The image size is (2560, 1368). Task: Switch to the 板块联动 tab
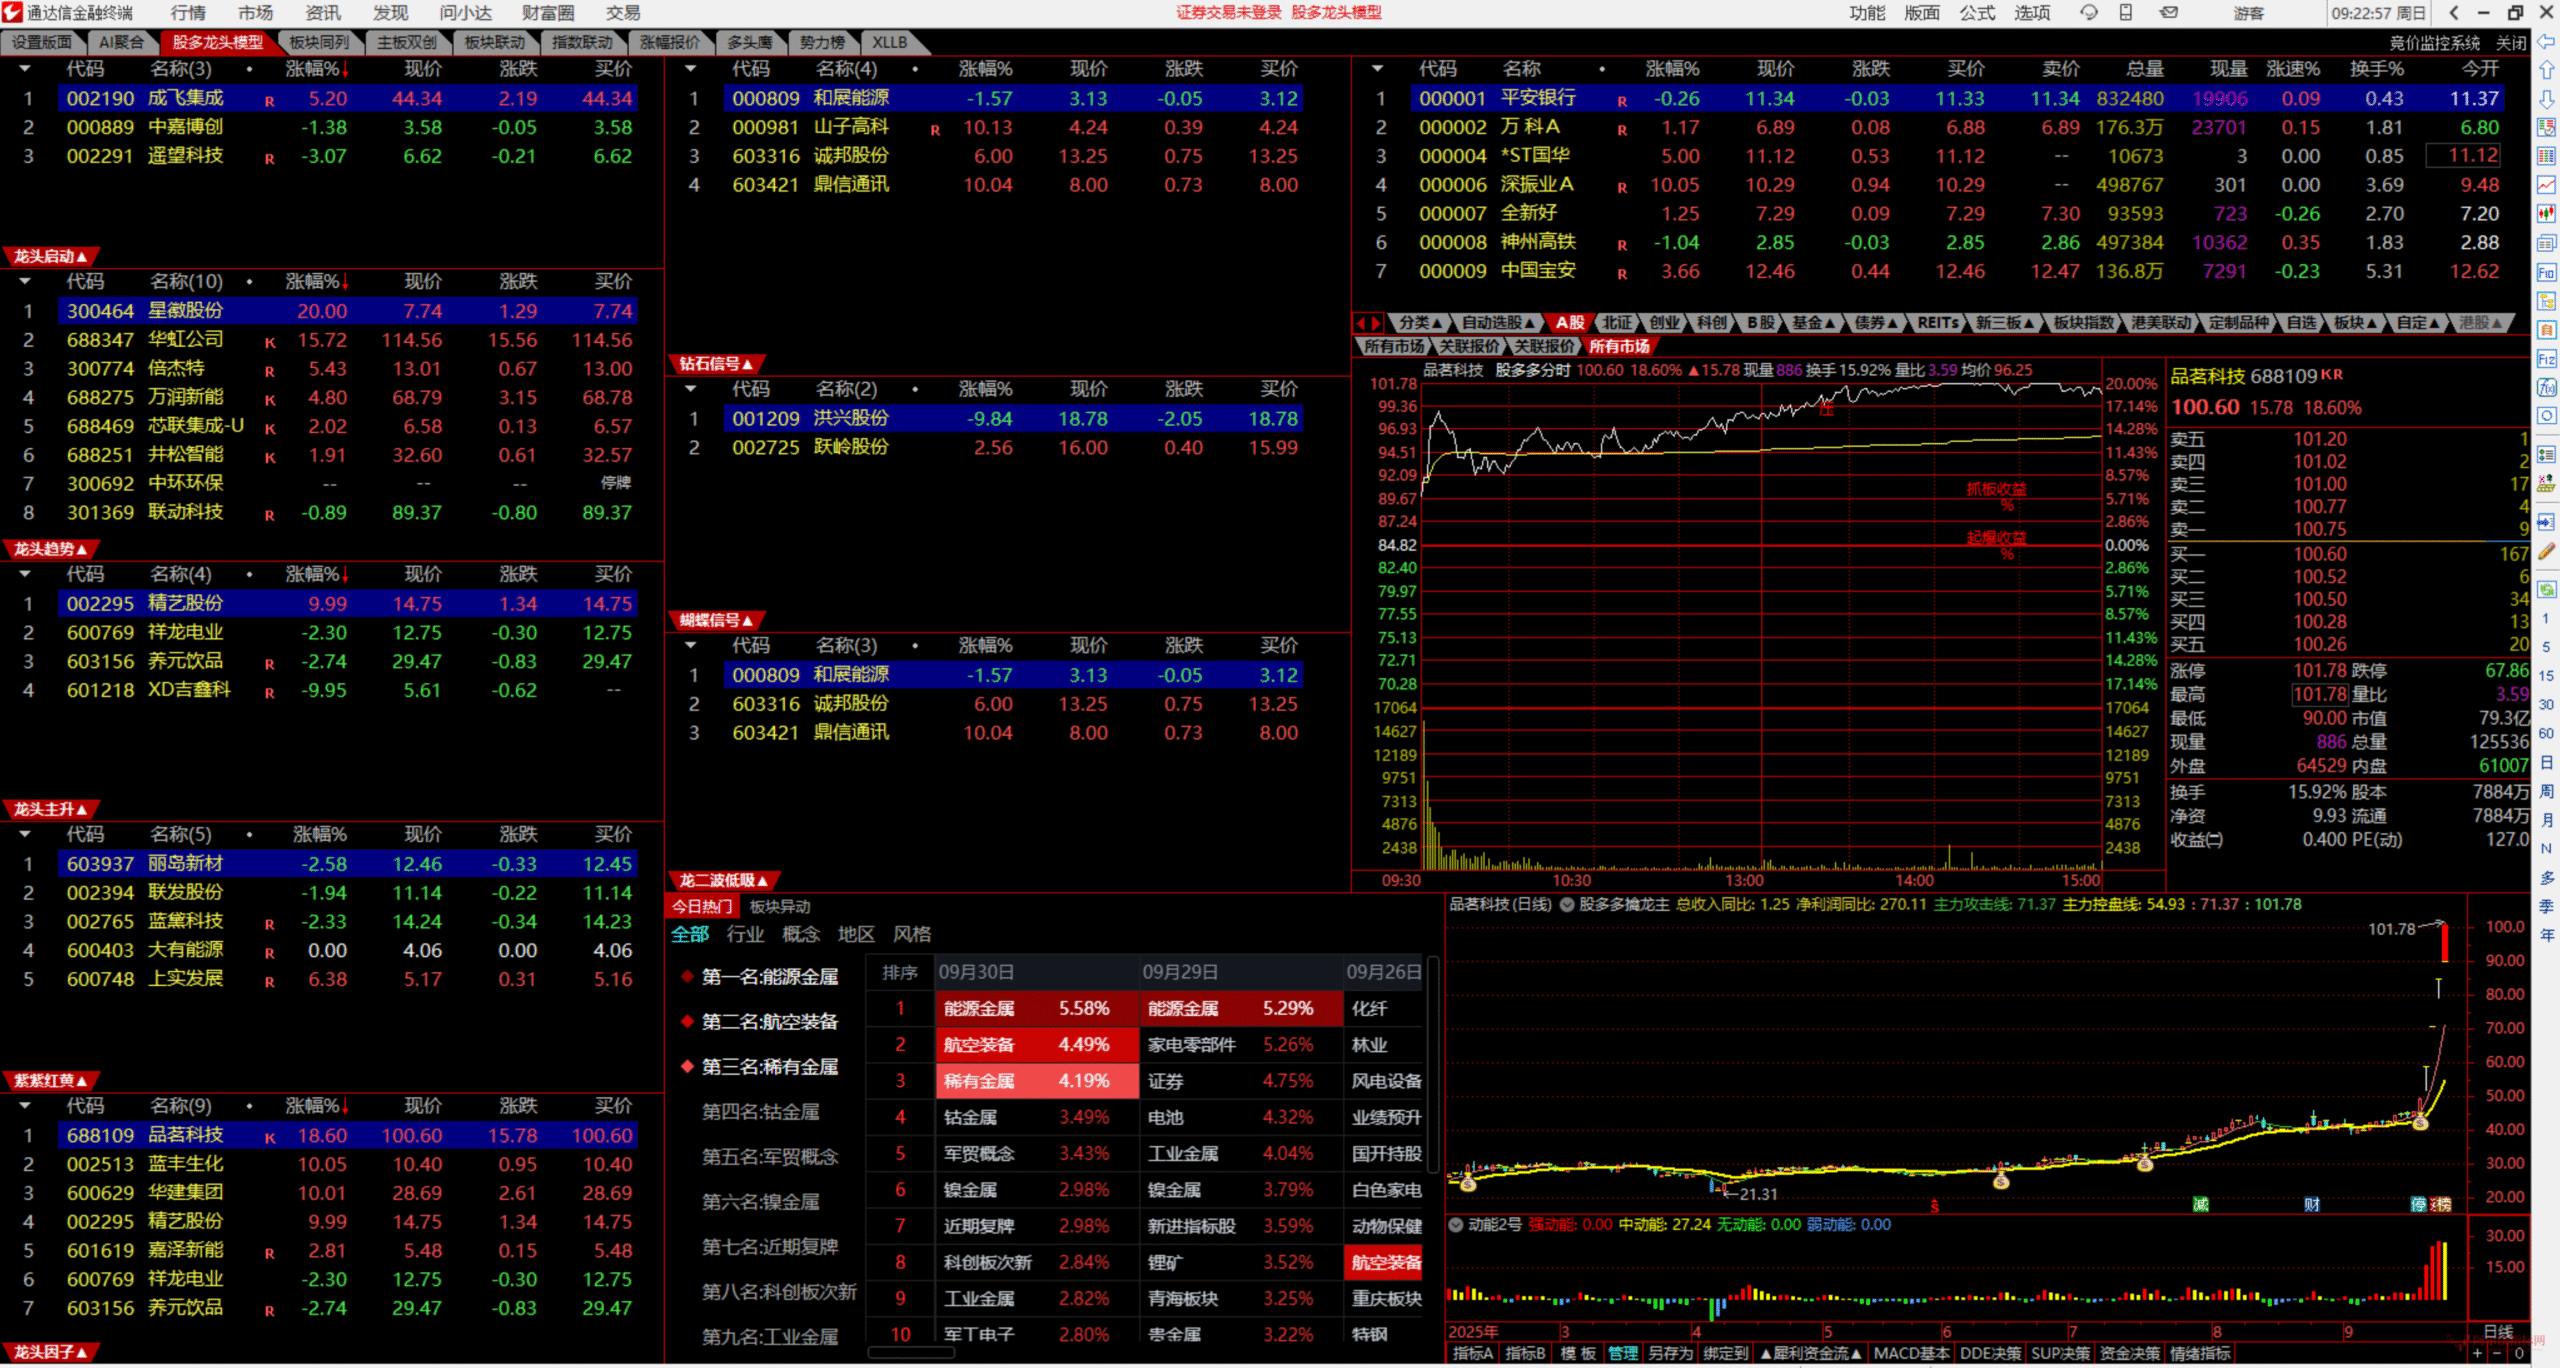[x=494, y=42]
